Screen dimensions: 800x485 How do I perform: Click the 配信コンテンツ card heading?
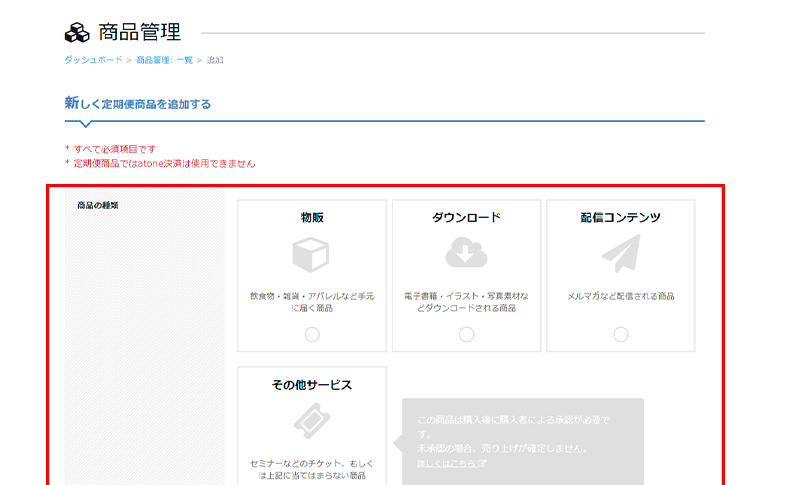pyautogui.click(x=620, y=217)
